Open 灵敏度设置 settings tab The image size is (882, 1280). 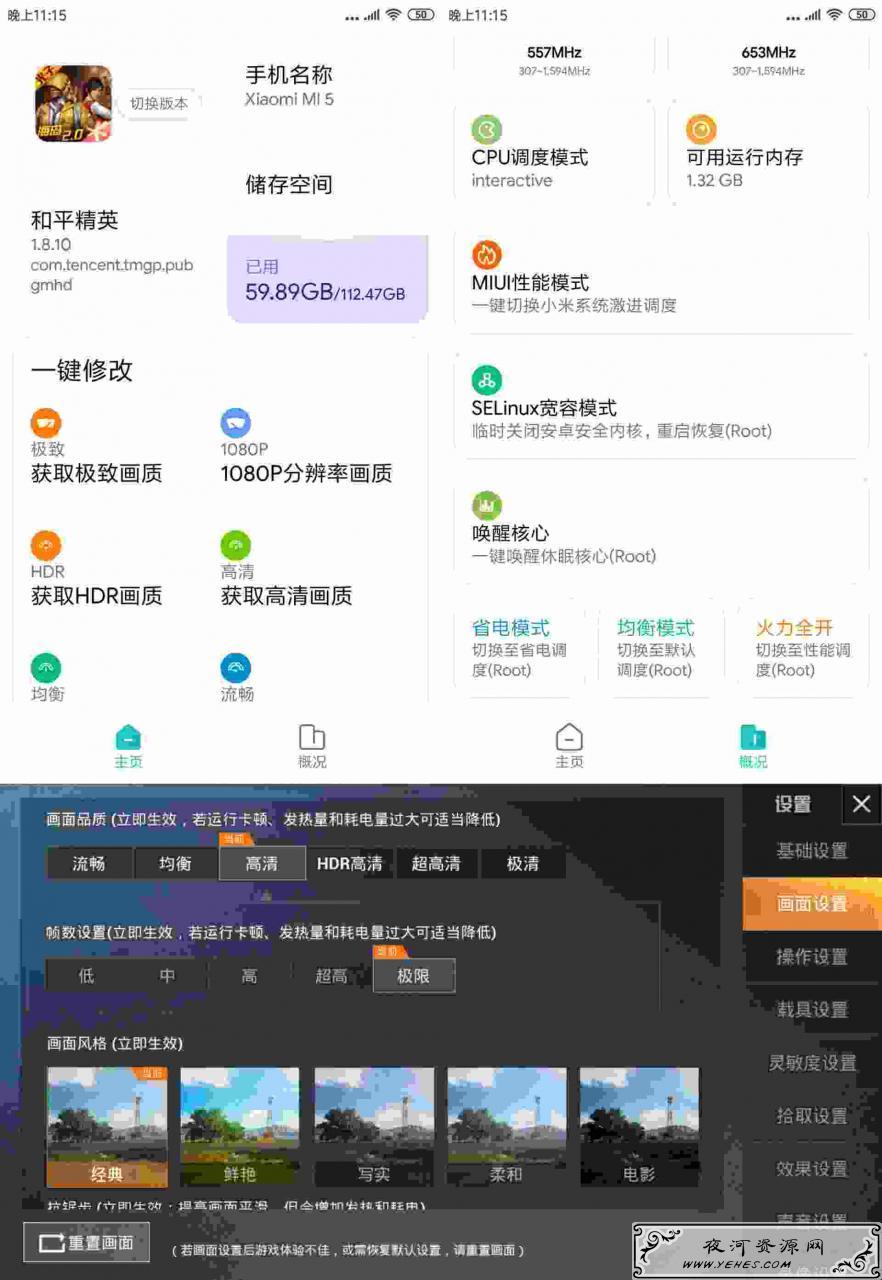[812, 1063]
